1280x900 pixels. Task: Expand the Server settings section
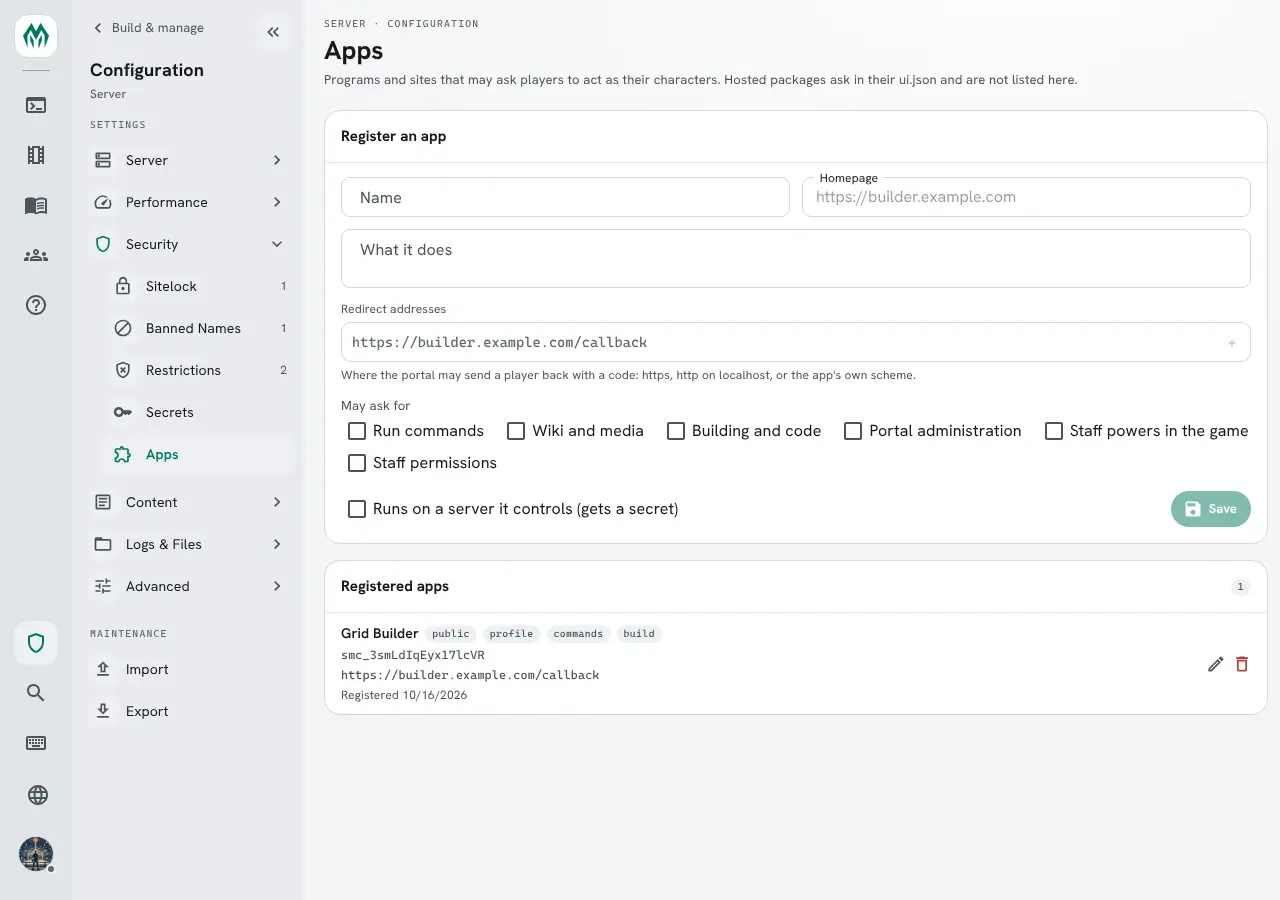pyautogui.click(x=188, y=160)
